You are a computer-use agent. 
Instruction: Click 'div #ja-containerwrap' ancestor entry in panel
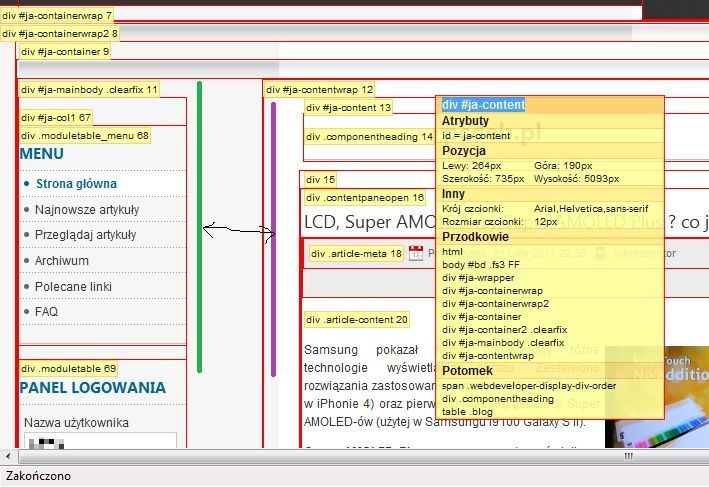(492, 291)
